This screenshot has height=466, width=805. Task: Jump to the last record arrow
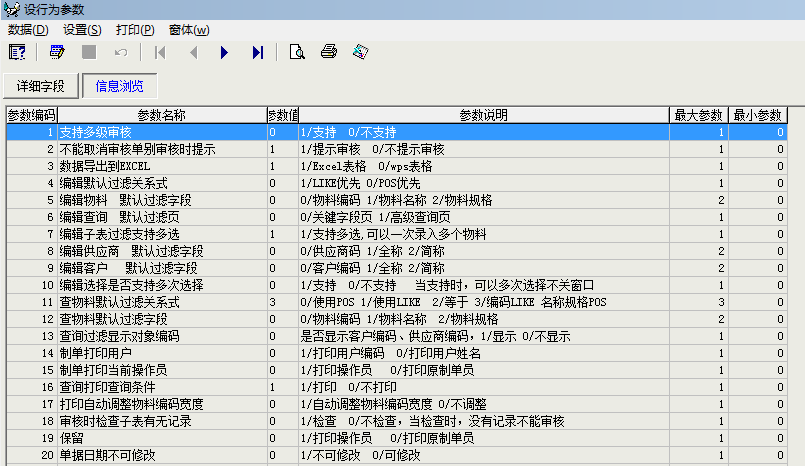click(257, 52)
